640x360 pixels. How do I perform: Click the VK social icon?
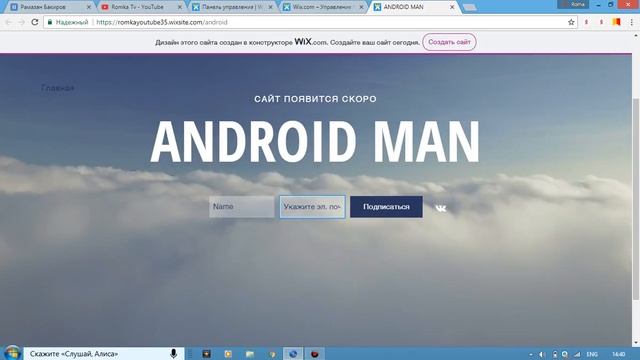(441, 208)
